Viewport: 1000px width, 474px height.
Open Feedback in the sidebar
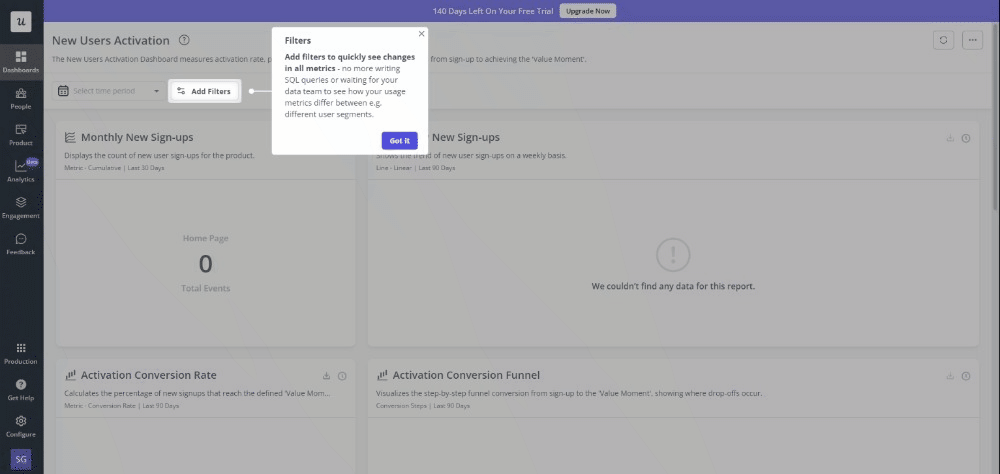click(21, 243)
